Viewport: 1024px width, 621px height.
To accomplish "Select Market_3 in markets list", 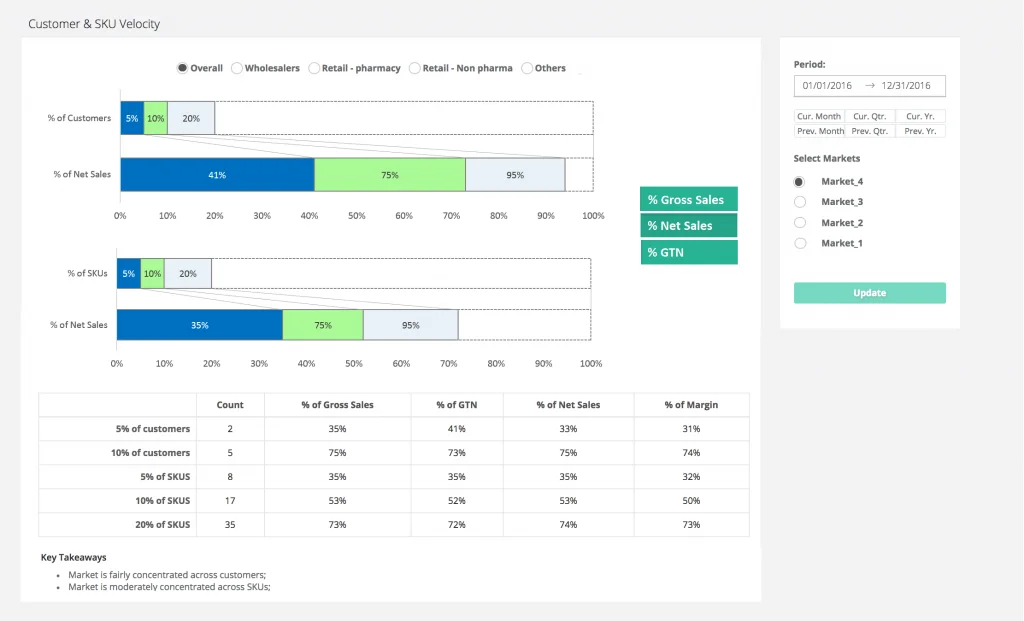I will point(799,202).
